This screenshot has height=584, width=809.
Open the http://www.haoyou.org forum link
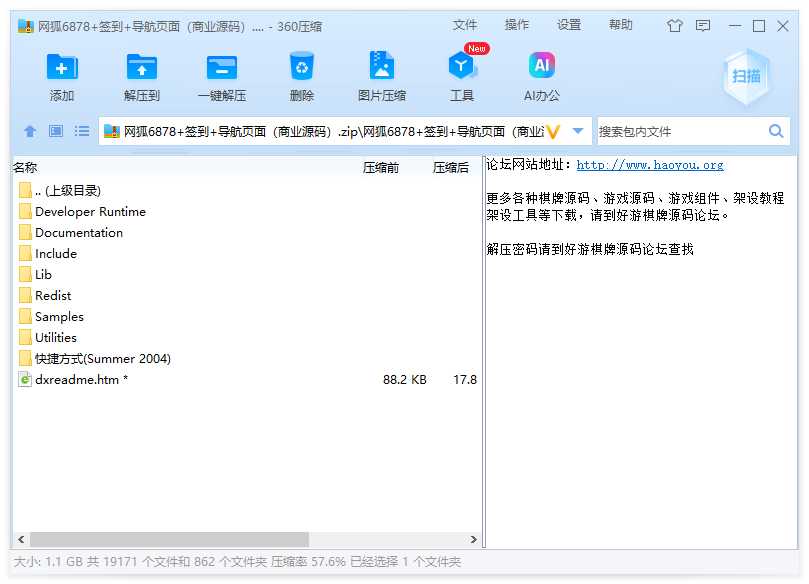point(650,165)
